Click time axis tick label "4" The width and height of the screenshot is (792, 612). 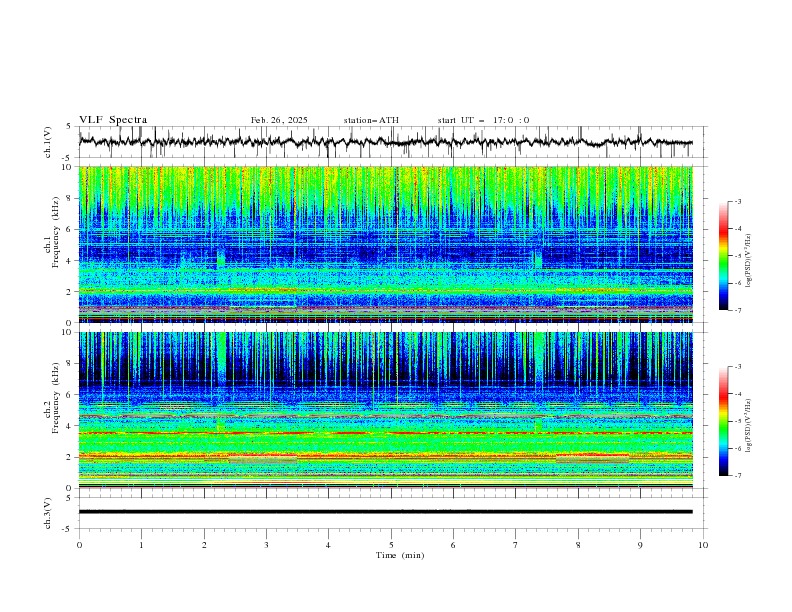(328, 545)
